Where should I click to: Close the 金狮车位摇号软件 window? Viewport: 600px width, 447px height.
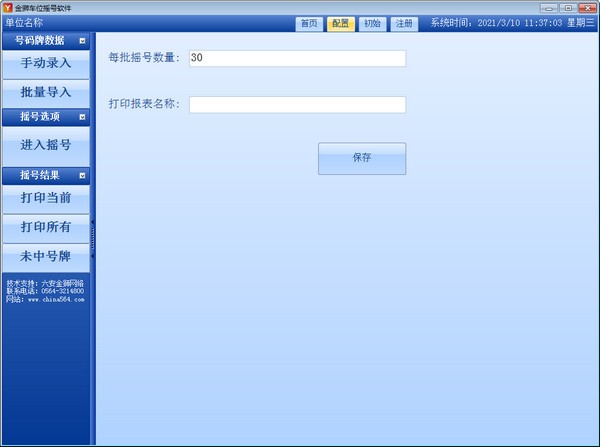[x=588, y=8]
